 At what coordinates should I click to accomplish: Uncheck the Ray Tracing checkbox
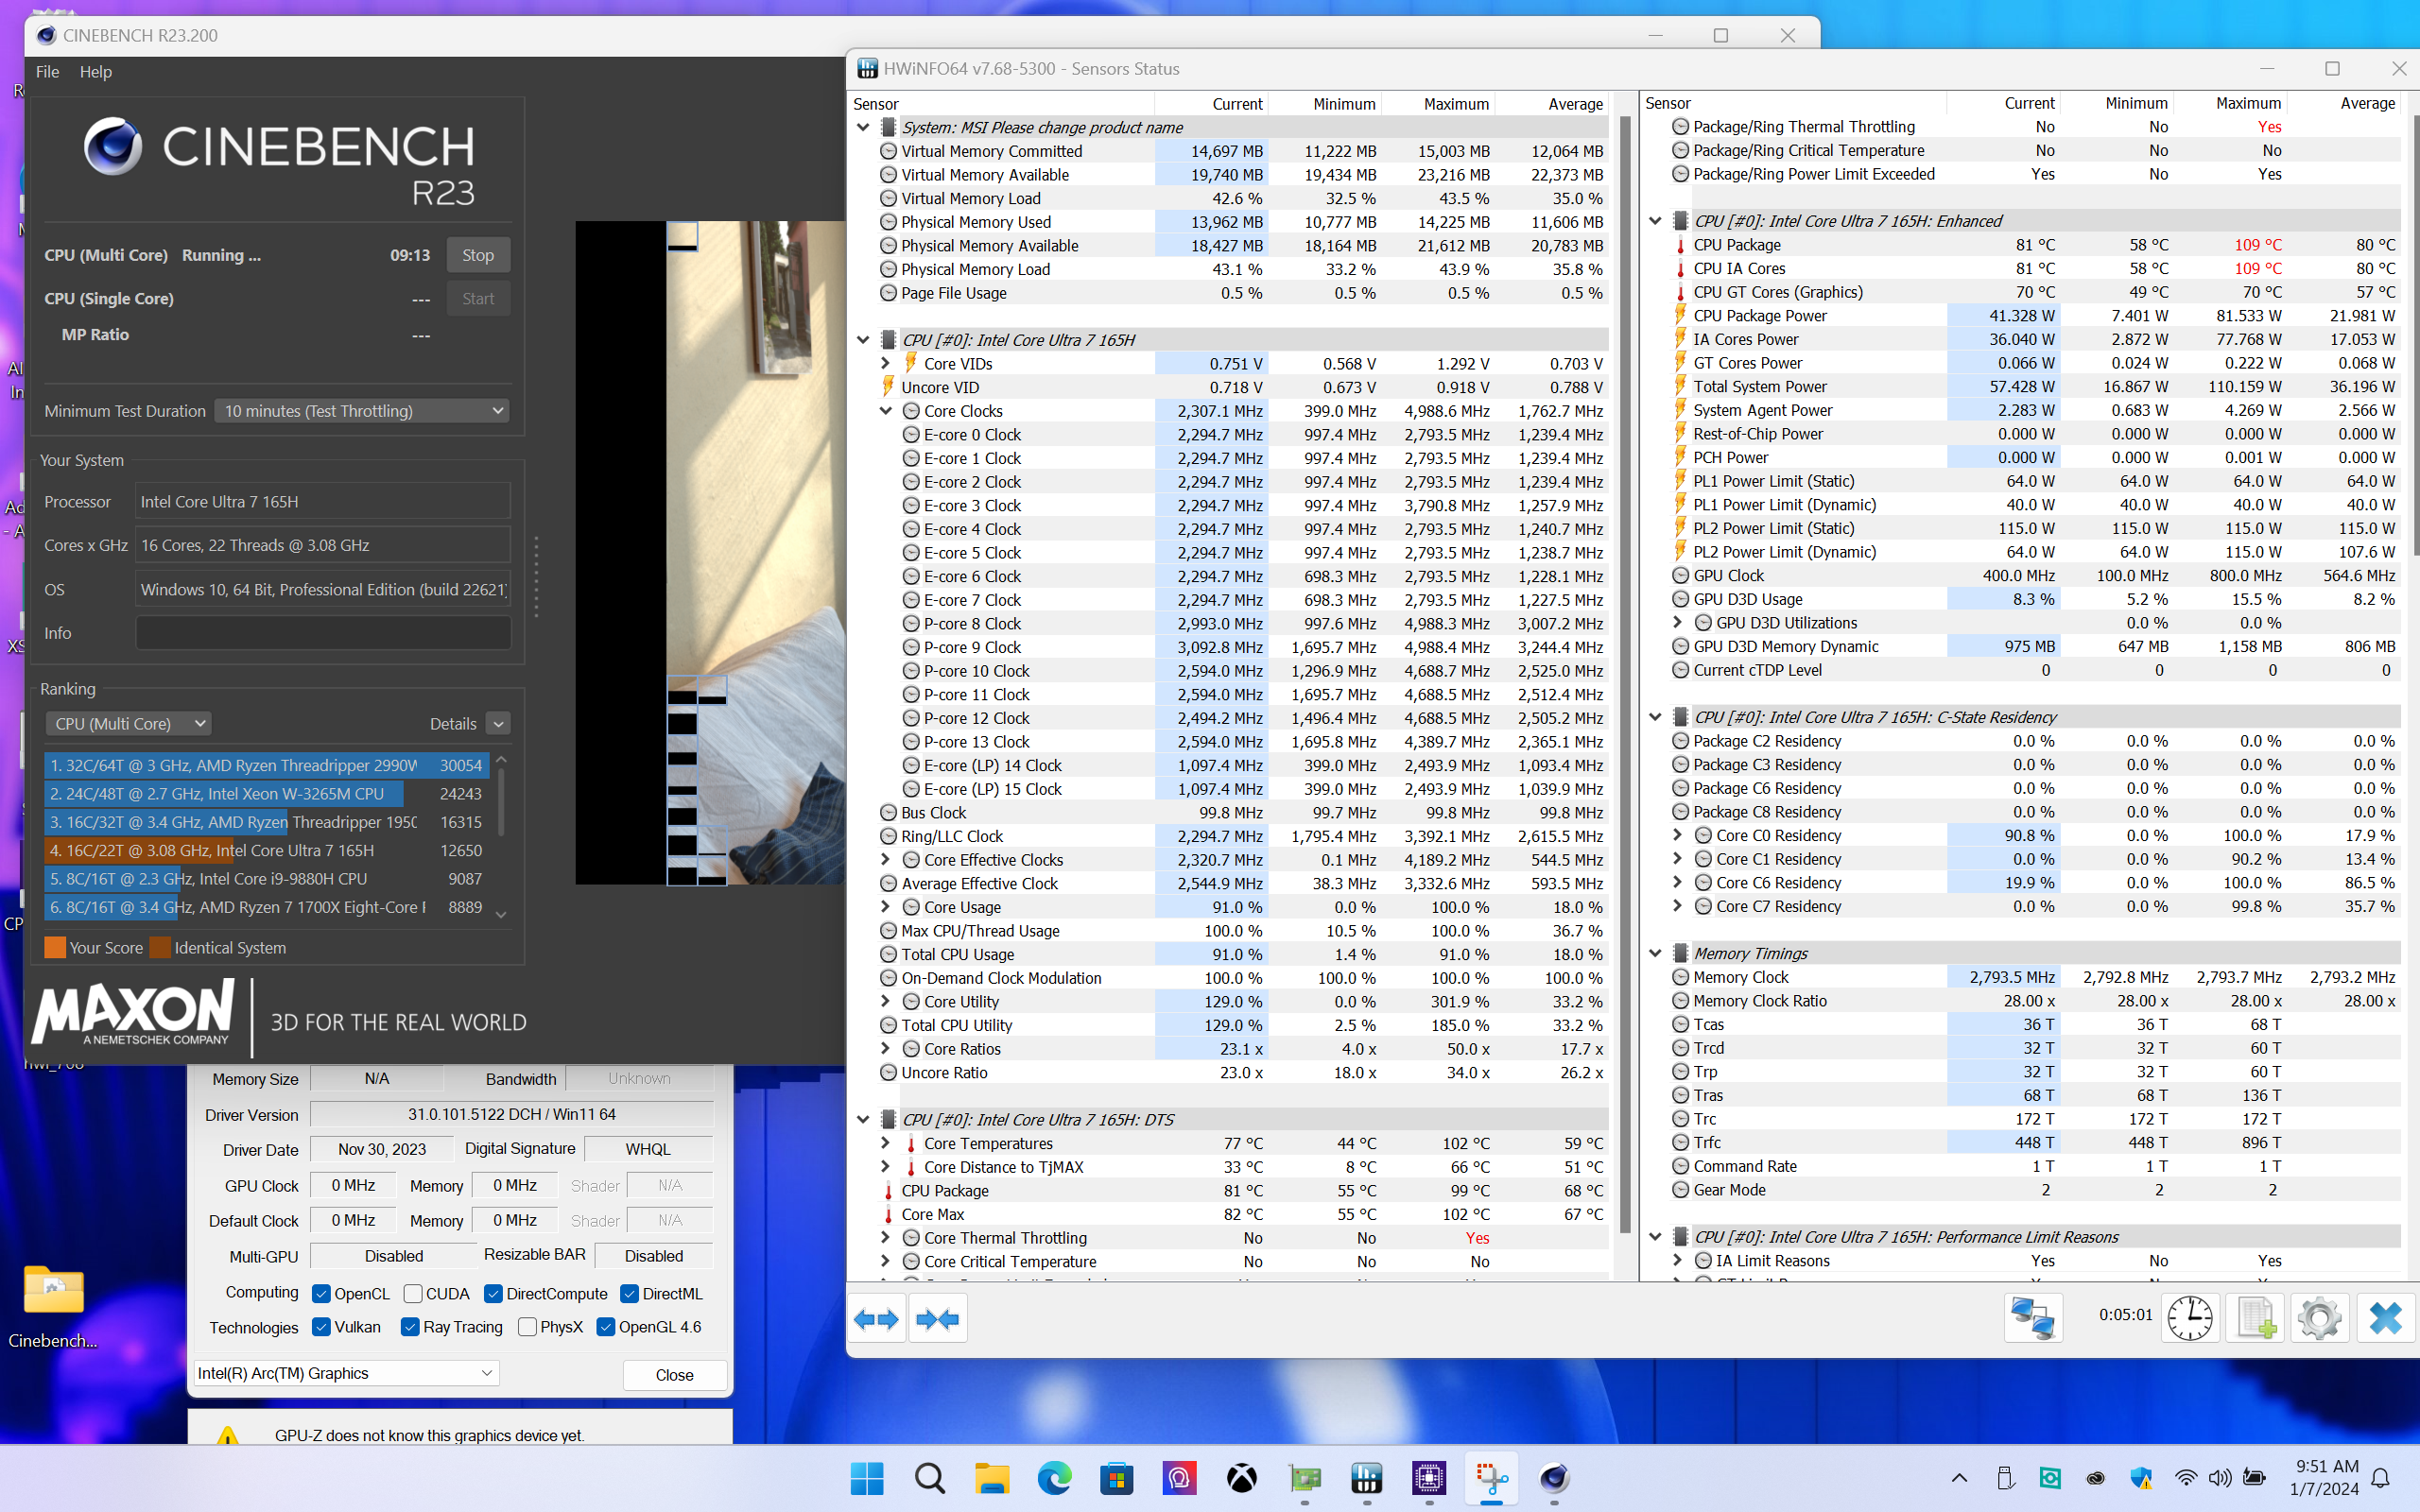click(x=409, y=1327)
